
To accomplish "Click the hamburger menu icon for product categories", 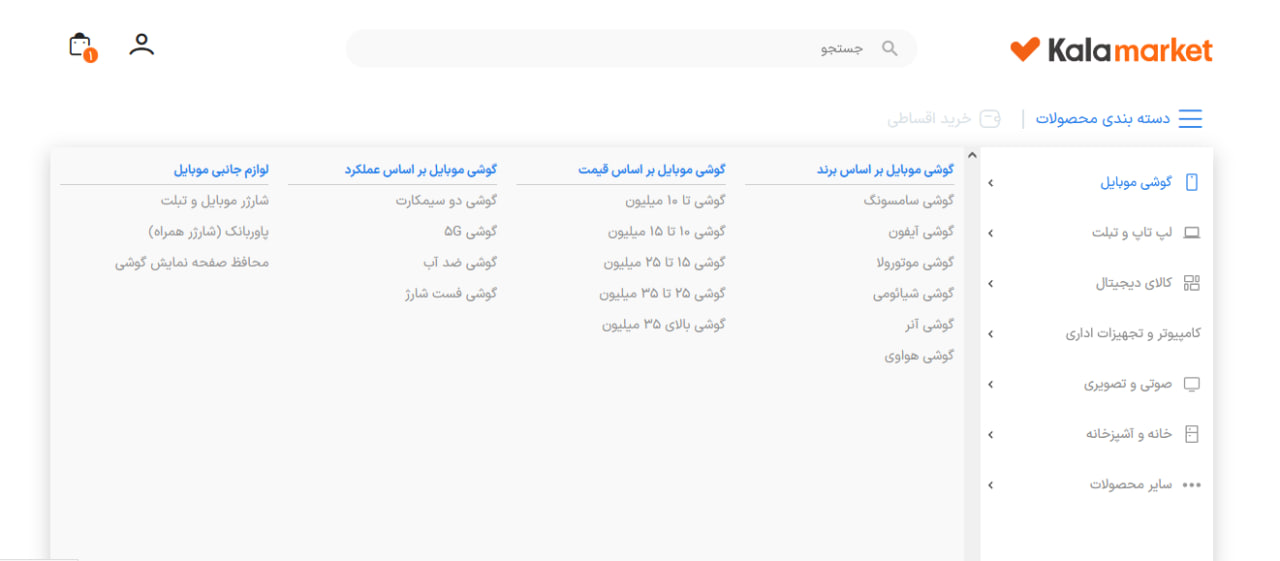I will [x=1190, y=119].
